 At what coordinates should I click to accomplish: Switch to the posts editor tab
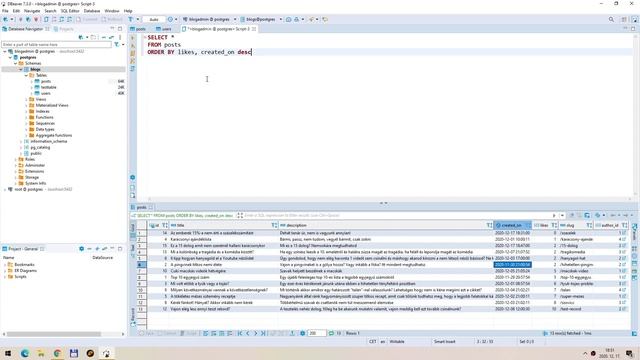click(138, 29)
